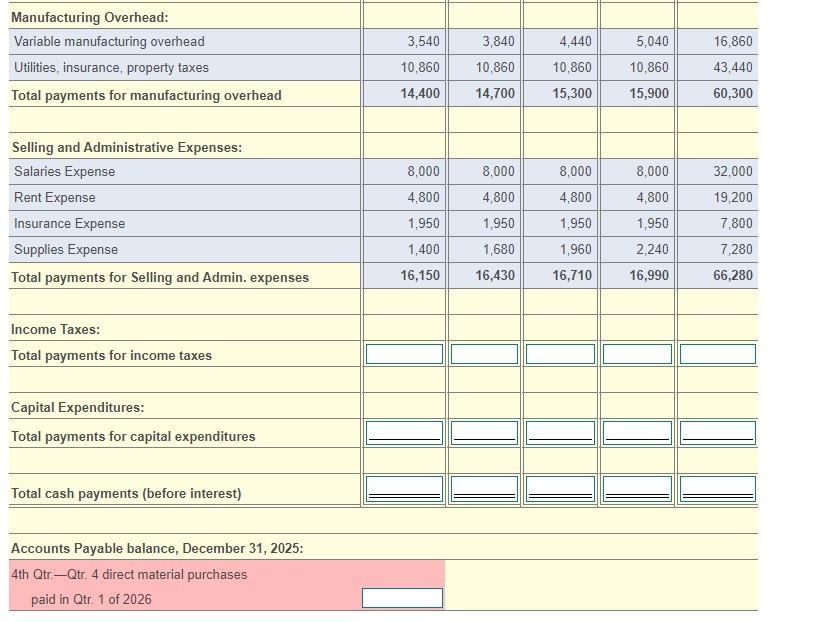Click manufacturing overhead total 14,700
Screen dimensions: 826x622
tap(495, 93)
